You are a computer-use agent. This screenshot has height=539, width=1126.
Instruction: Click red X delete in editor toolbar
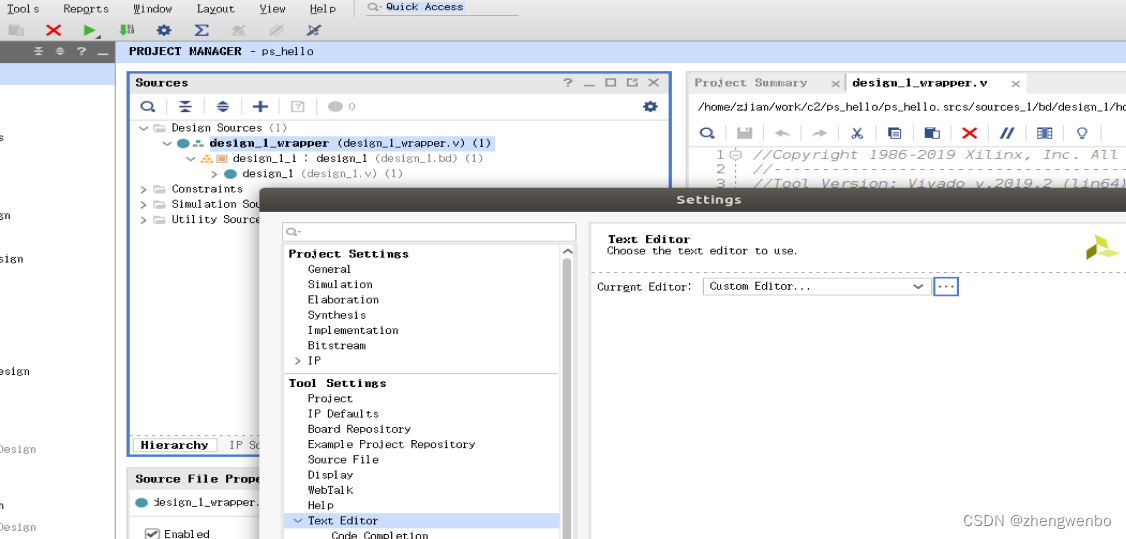(x=969, y=133)
